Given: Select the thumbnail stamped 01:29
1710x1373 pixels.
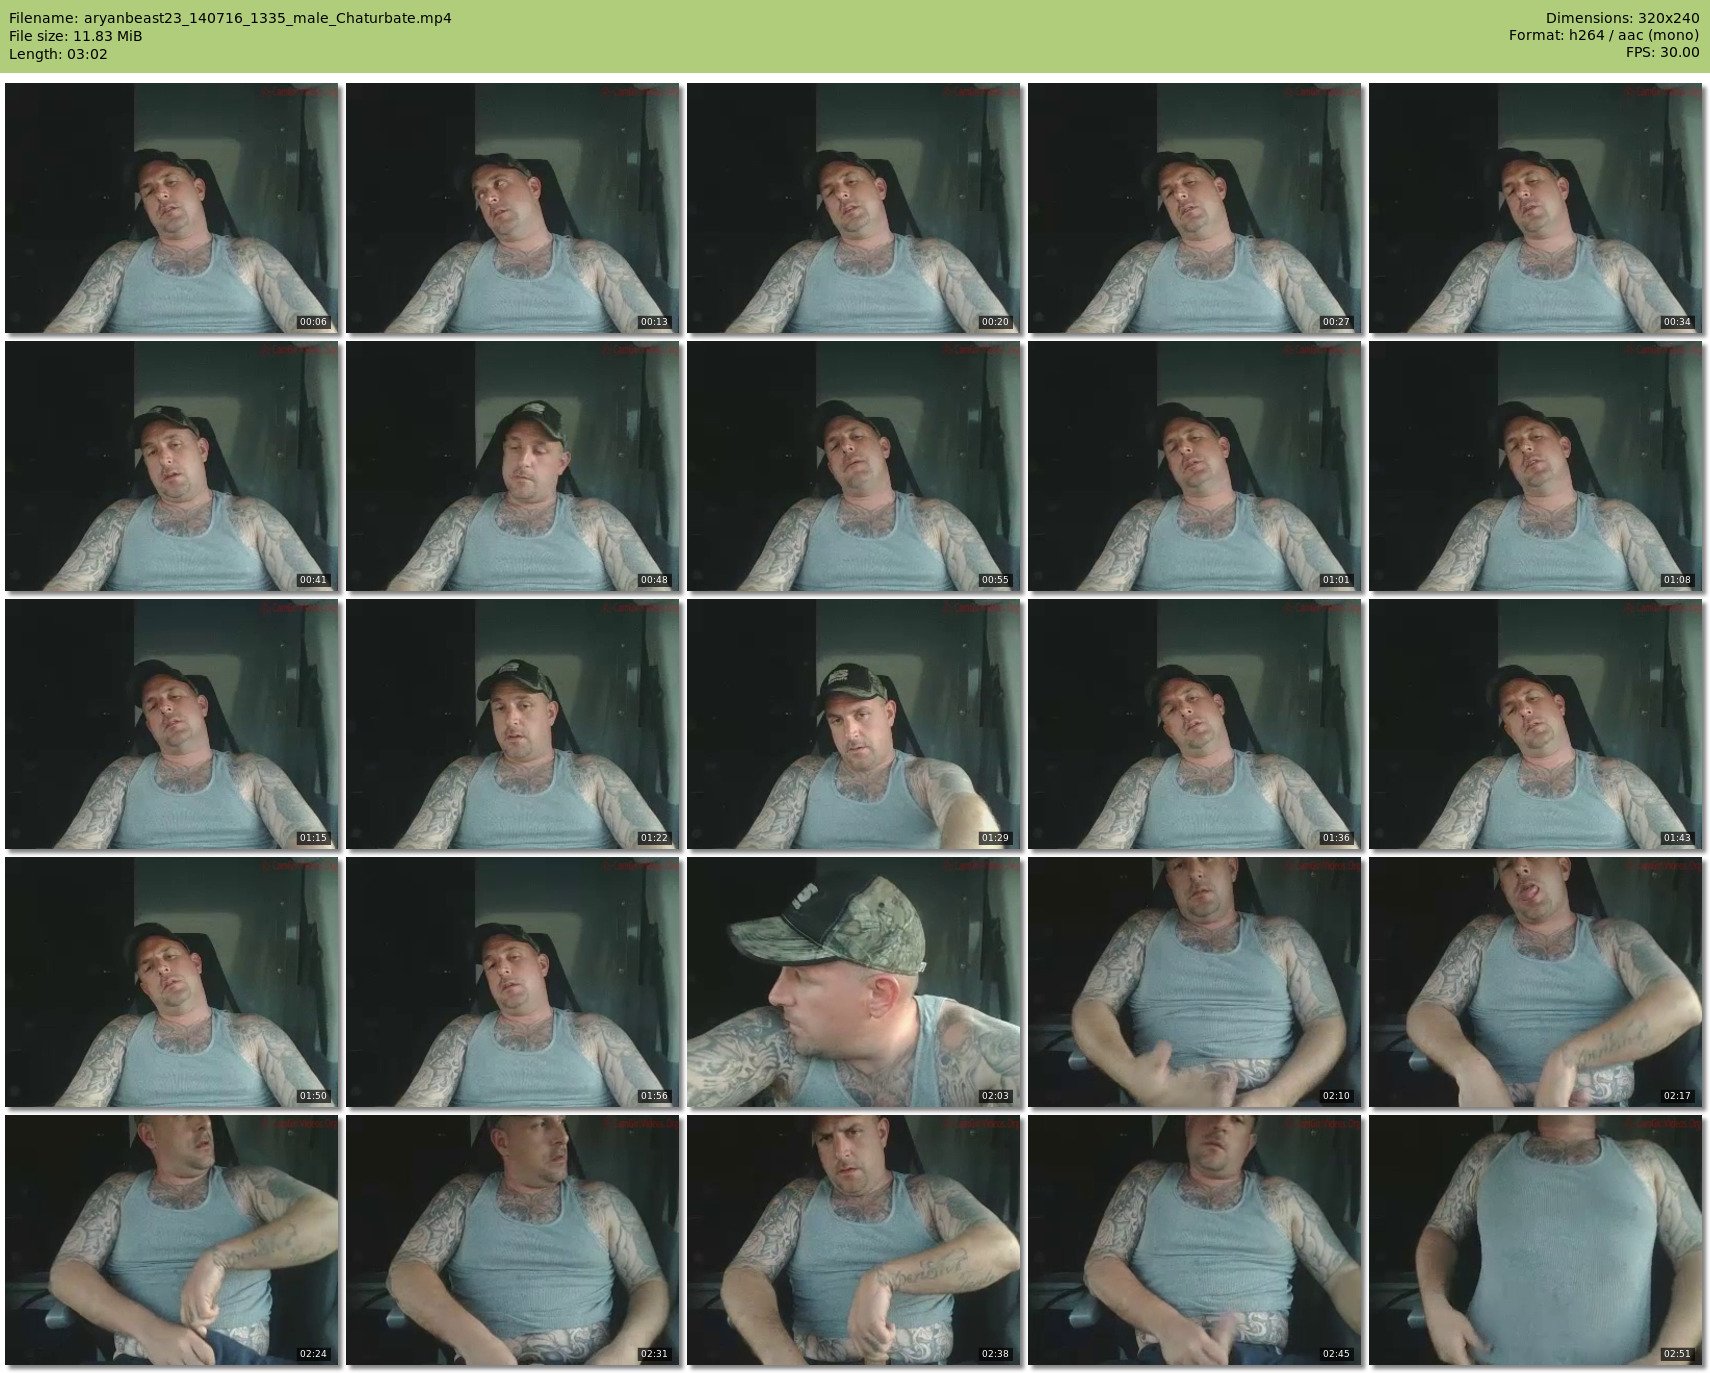Looking at the screenshot, I should point(853,724).
